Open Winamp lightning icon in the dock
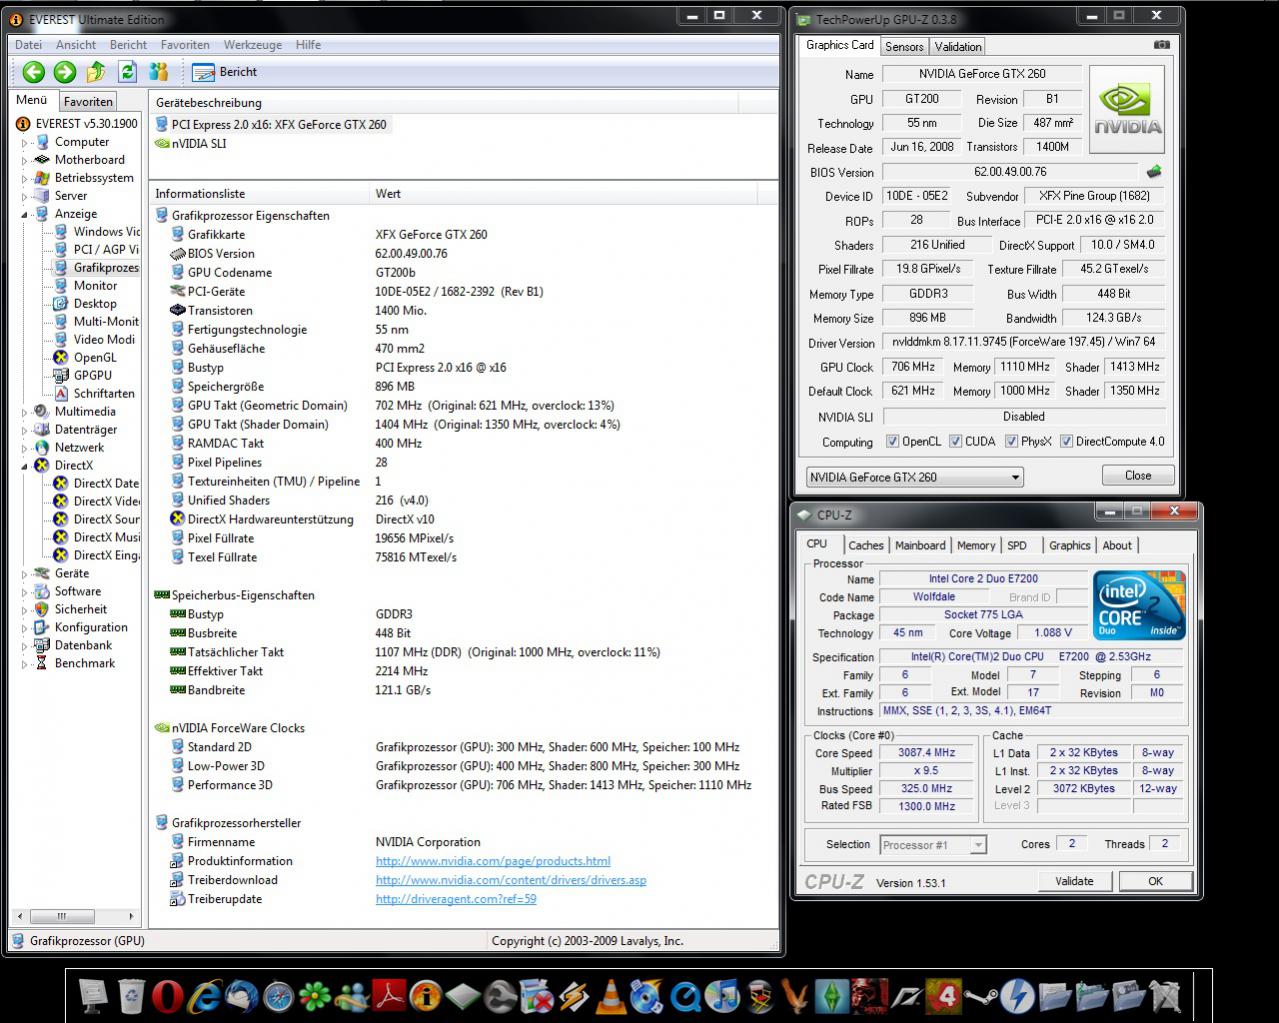Screen dimensions: 1279x1023 click(573, 996)
